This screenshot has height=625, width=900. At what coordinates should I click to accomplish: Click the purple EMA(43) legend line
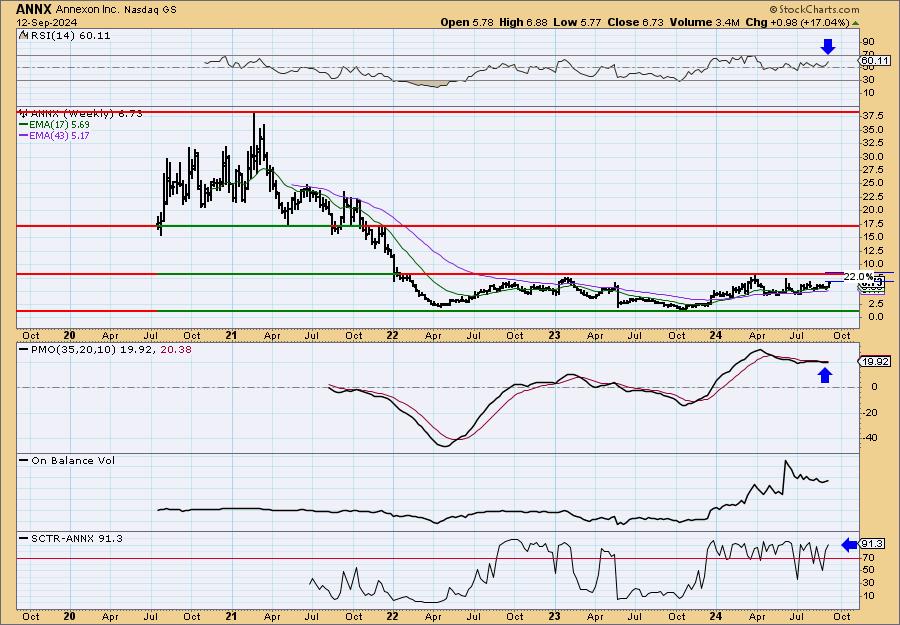24,136
